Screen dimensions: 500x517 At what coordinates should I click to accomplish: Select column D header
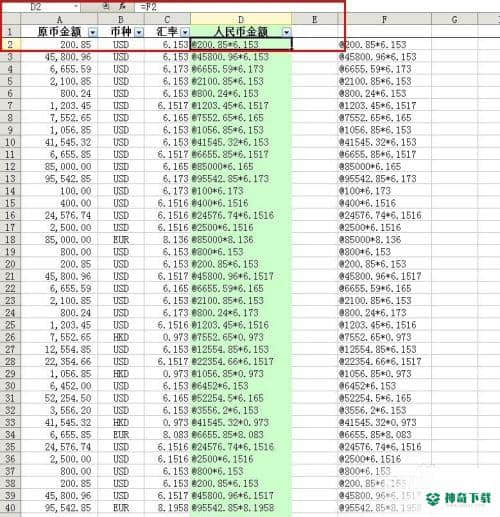click(x=241, y=19)
